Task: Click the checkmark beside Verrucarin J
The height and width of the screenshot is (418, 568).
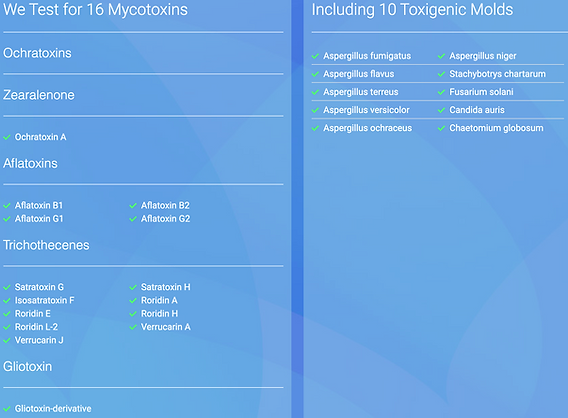Action: coord(7,340)
